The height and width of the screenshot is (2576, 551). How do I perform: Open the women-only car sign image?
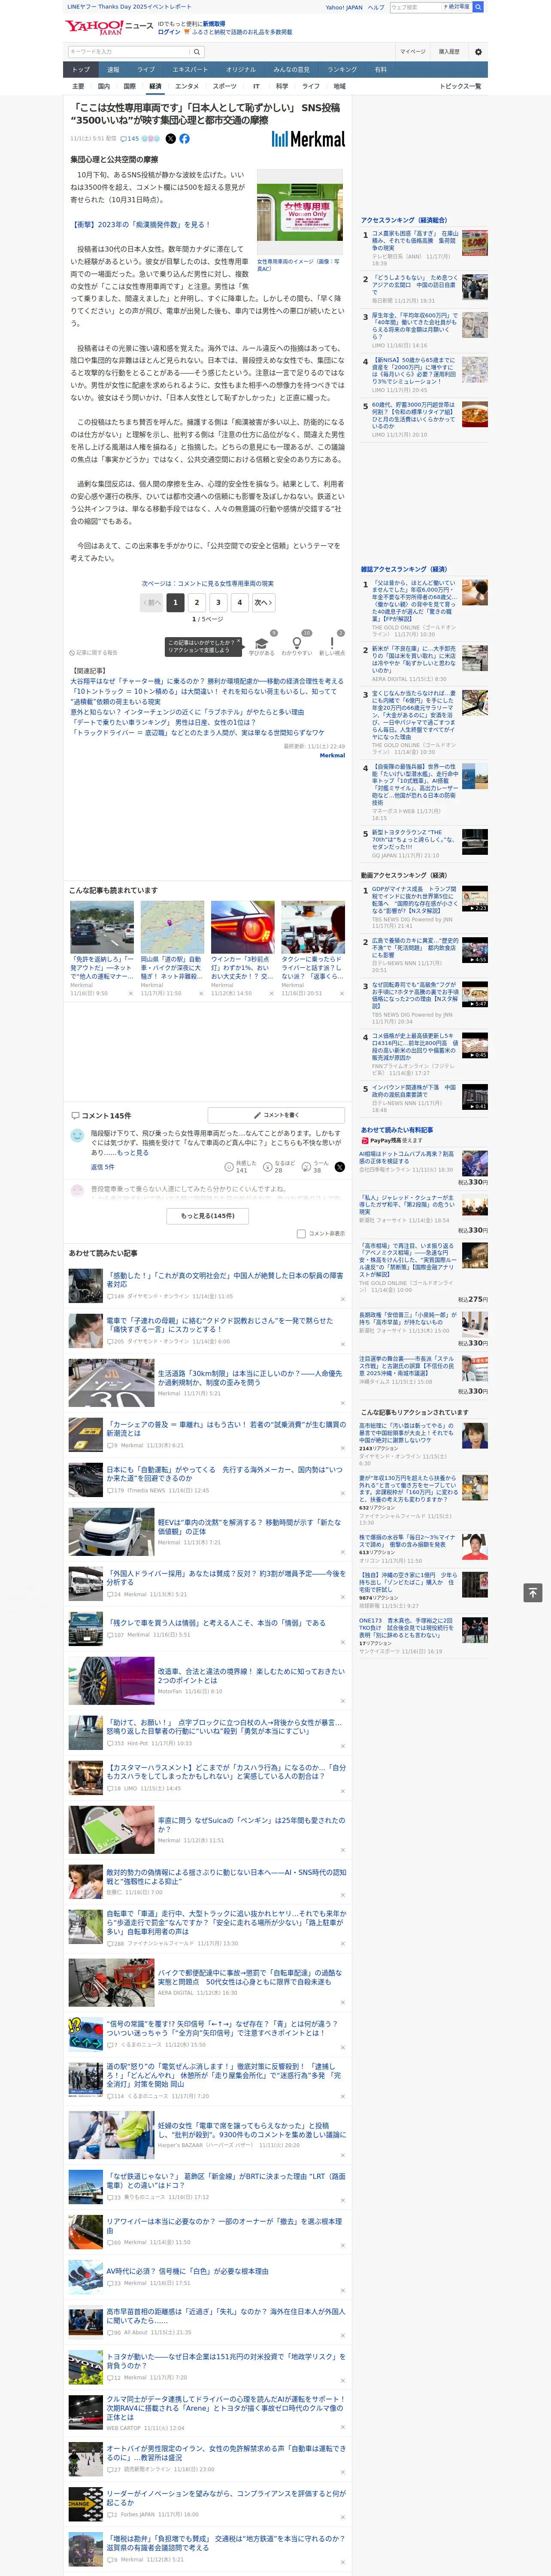[x=300, y=212]
